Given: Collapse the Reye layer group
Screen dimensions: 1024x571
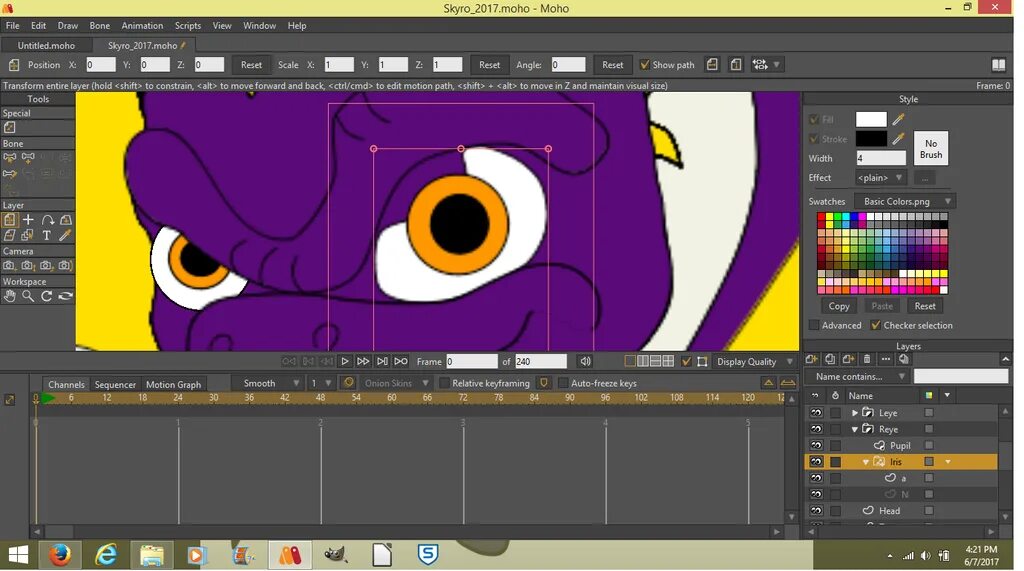Looking at the screenshot, I should 854,429.
